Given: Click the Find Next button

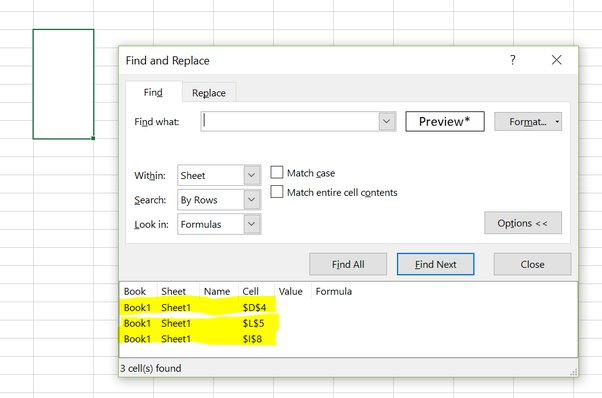Looking at the screenshot, I should 435,264.
